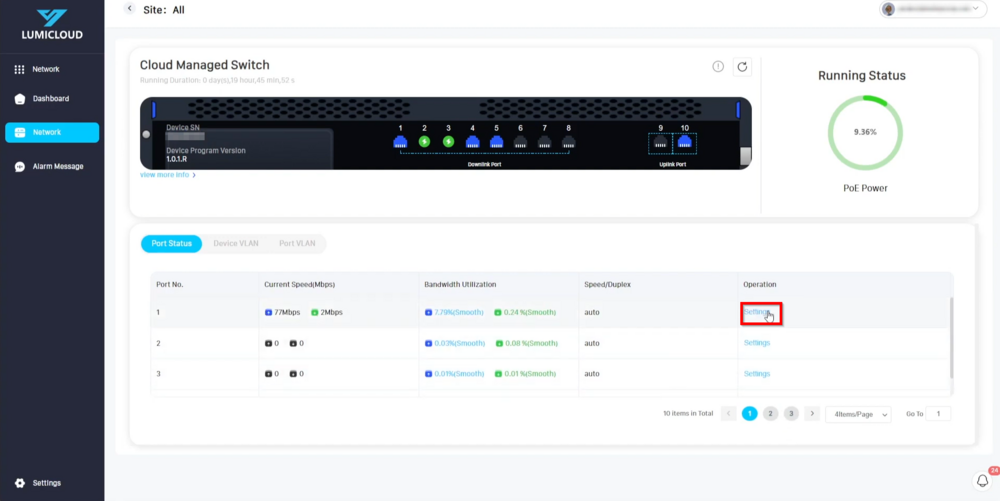Click the Go To page input field

coord(938,414)
